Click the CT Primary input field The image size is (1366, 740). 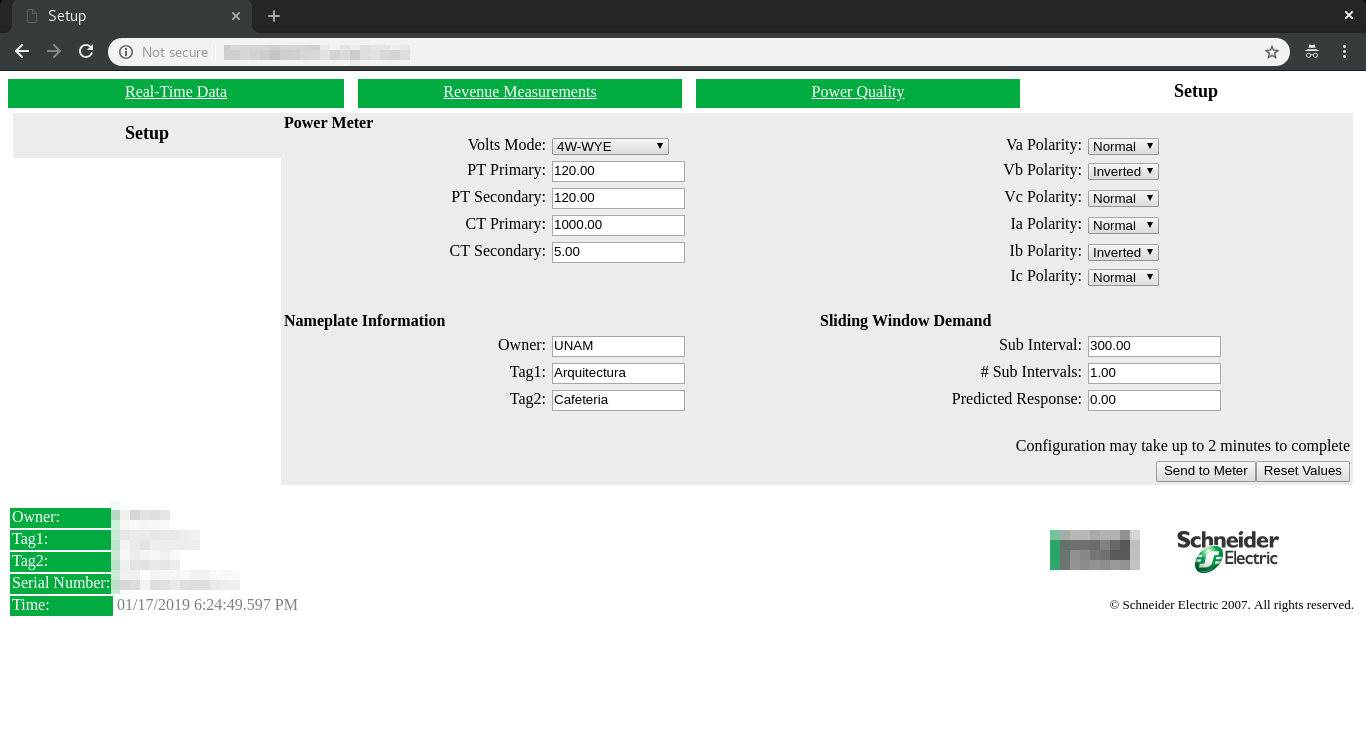618,225
